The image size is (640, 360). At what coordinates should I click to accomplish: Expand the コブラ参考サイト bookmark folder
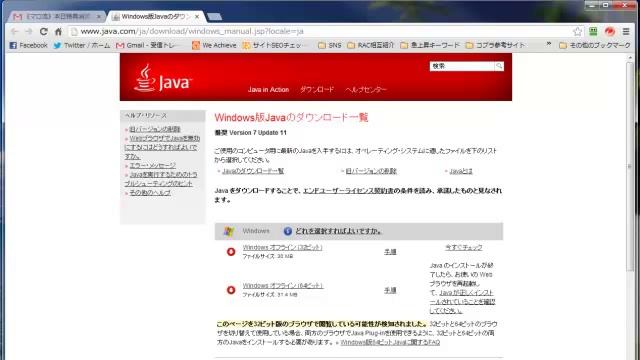click(x=495, y=45)
